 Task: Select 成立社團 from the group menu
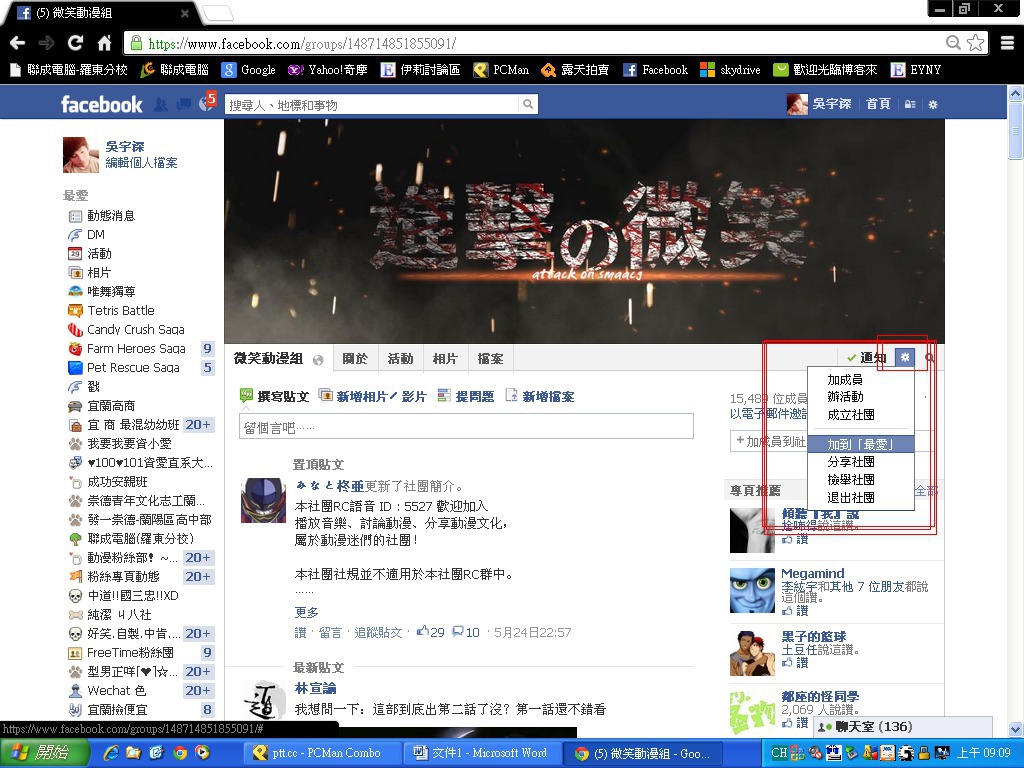(861, 415)
